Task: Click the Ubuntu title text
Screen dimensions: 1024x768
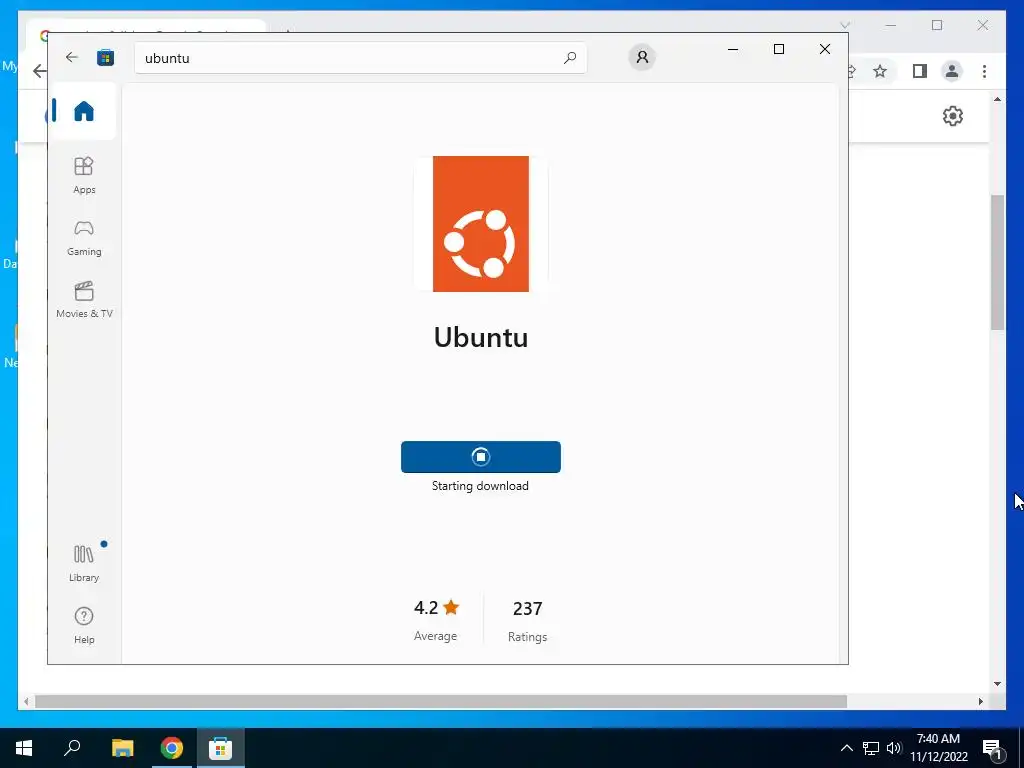Action: point(481,337)
